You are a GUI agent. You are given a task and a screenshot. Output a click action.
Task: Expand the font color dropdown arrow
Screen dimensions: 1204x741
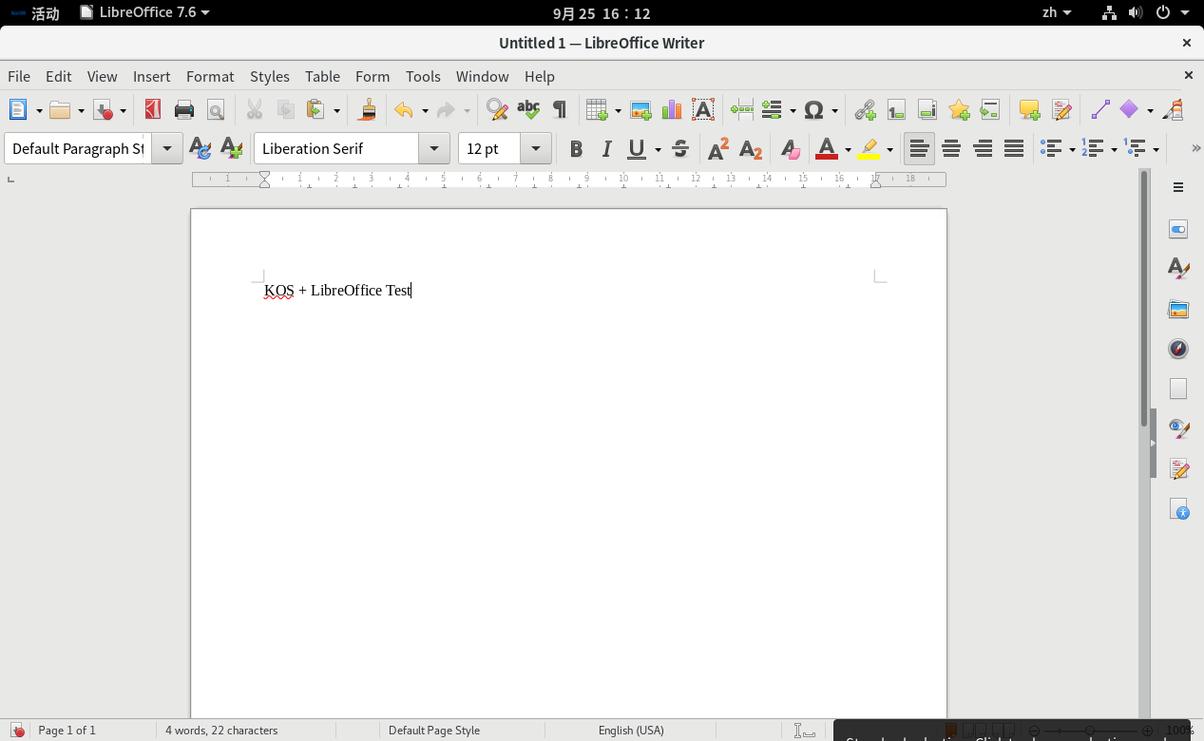[x=847, y=148]
